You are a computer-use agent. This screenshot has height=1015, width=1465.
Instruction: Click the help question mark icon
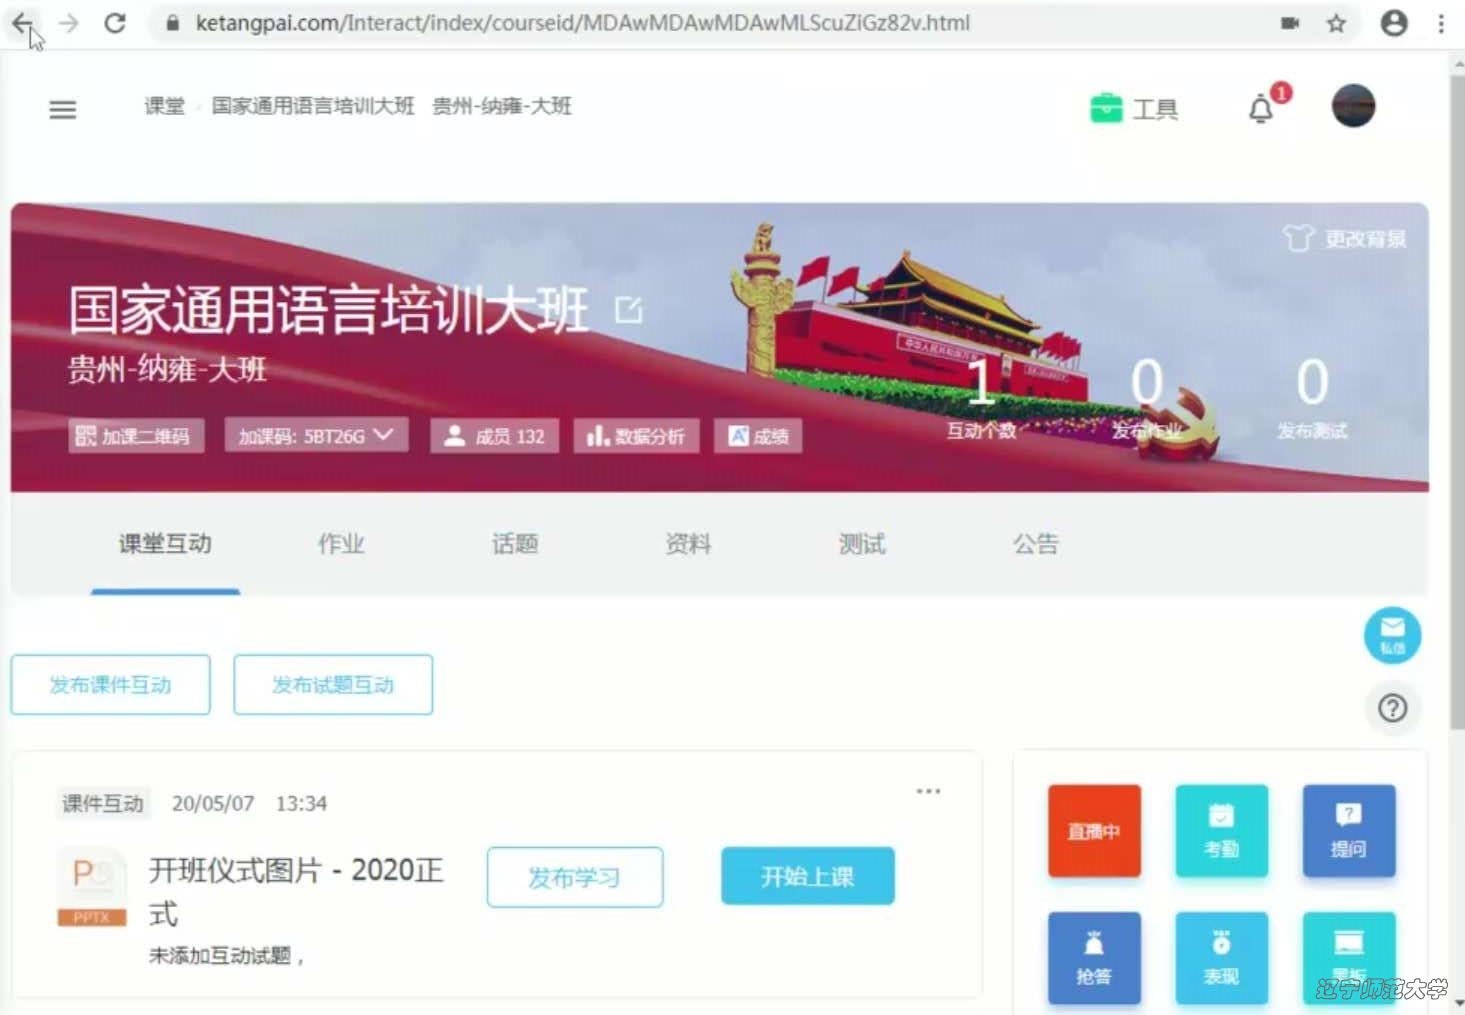coord(1392,708)
